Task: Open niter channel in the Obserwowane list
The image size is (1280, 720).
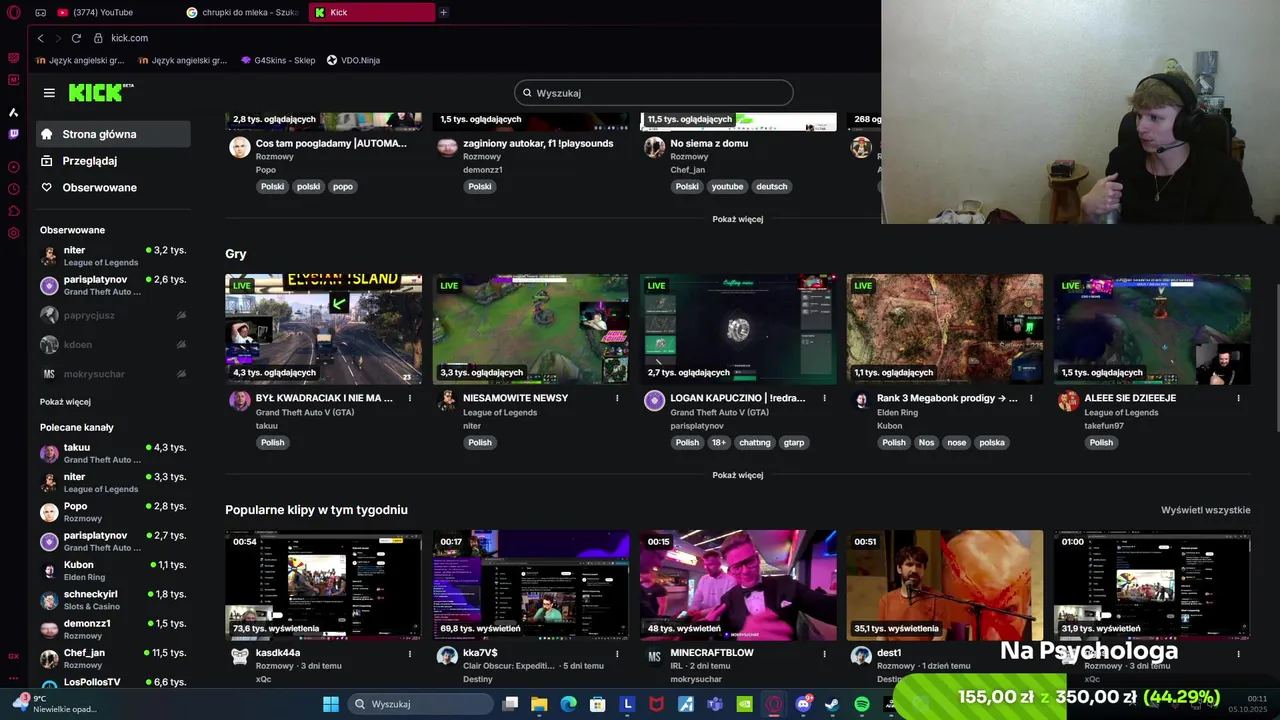Action: [x=113, y=256]
